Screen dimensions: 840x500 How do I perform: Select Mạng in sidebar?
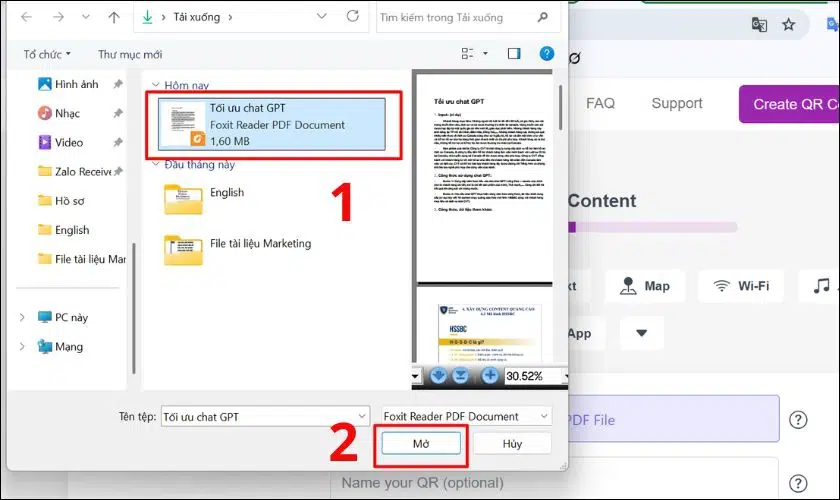[60, 346]
